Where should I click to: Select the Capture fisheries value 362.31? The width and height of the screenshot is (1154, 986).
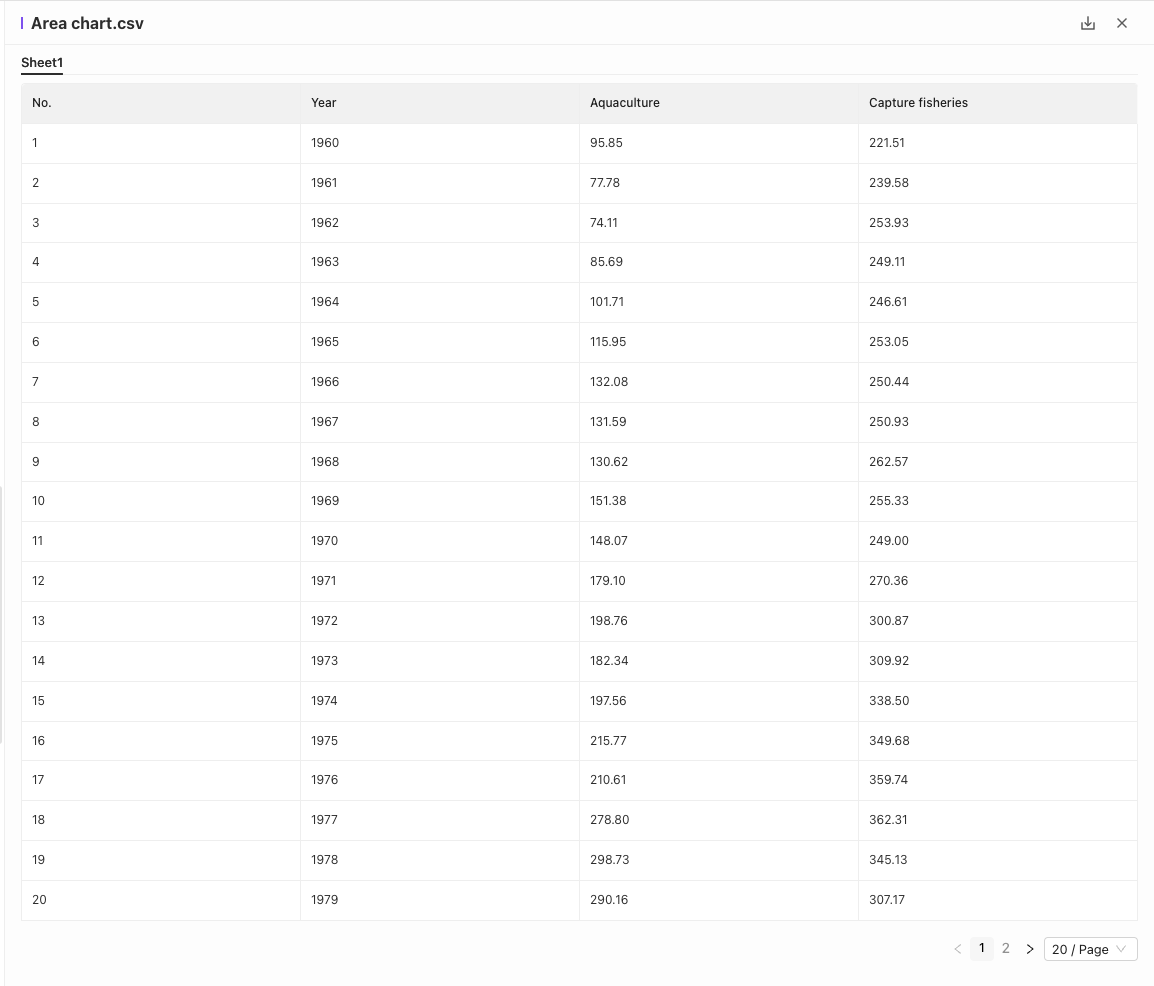(x=889, y=820)
